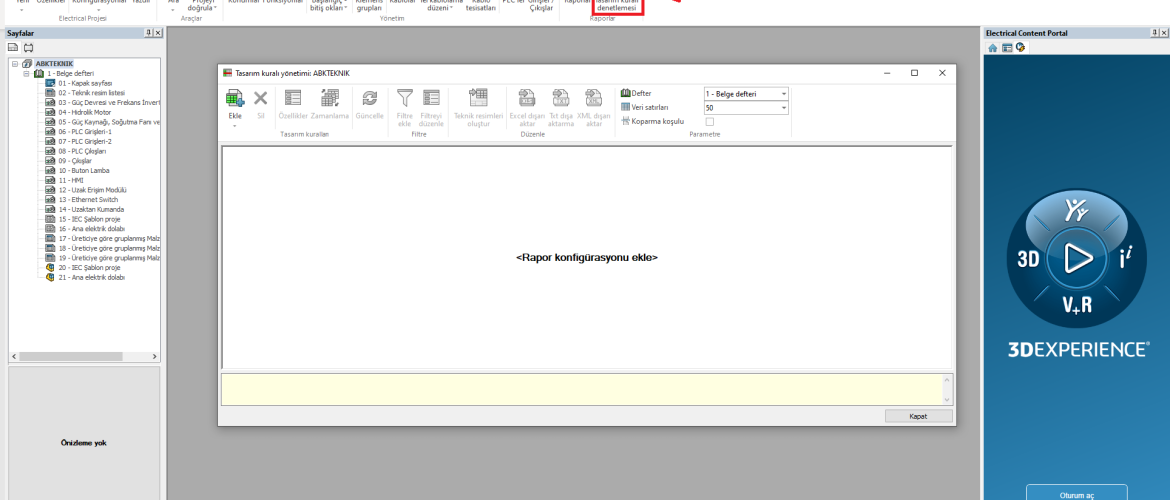Select page 12 - Uzak Erişim Modülü

(93, 190)
